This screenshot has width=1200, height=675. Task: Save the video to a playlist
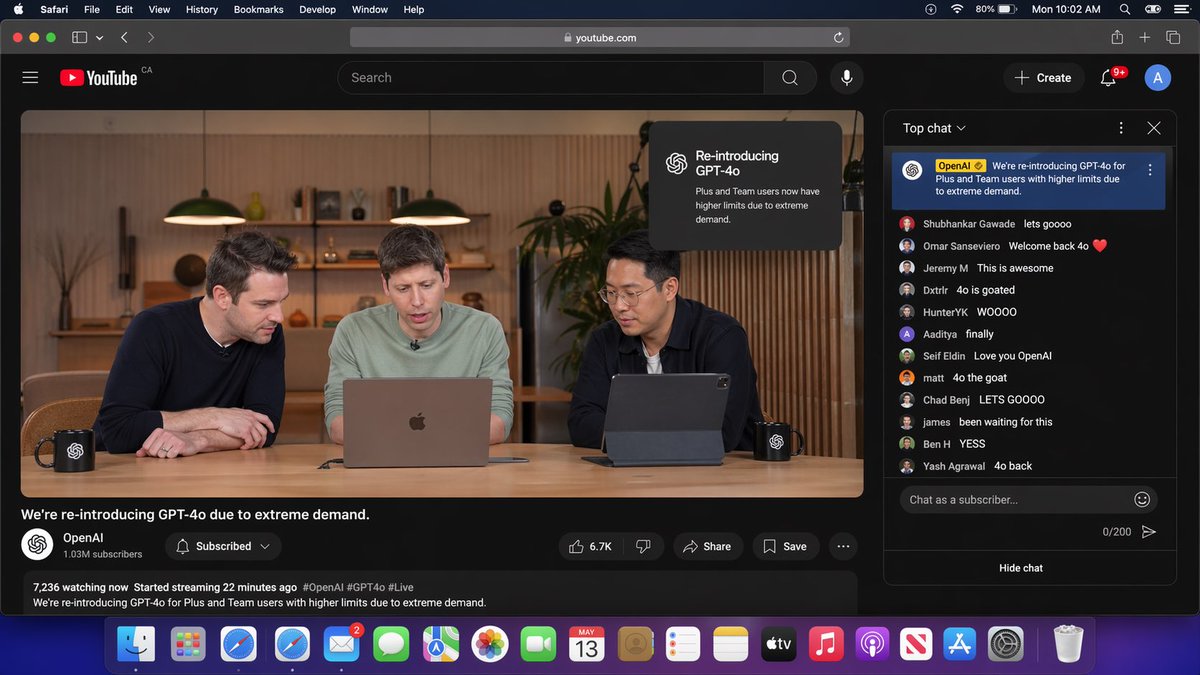pyautogui.click(x=785, y=546)
